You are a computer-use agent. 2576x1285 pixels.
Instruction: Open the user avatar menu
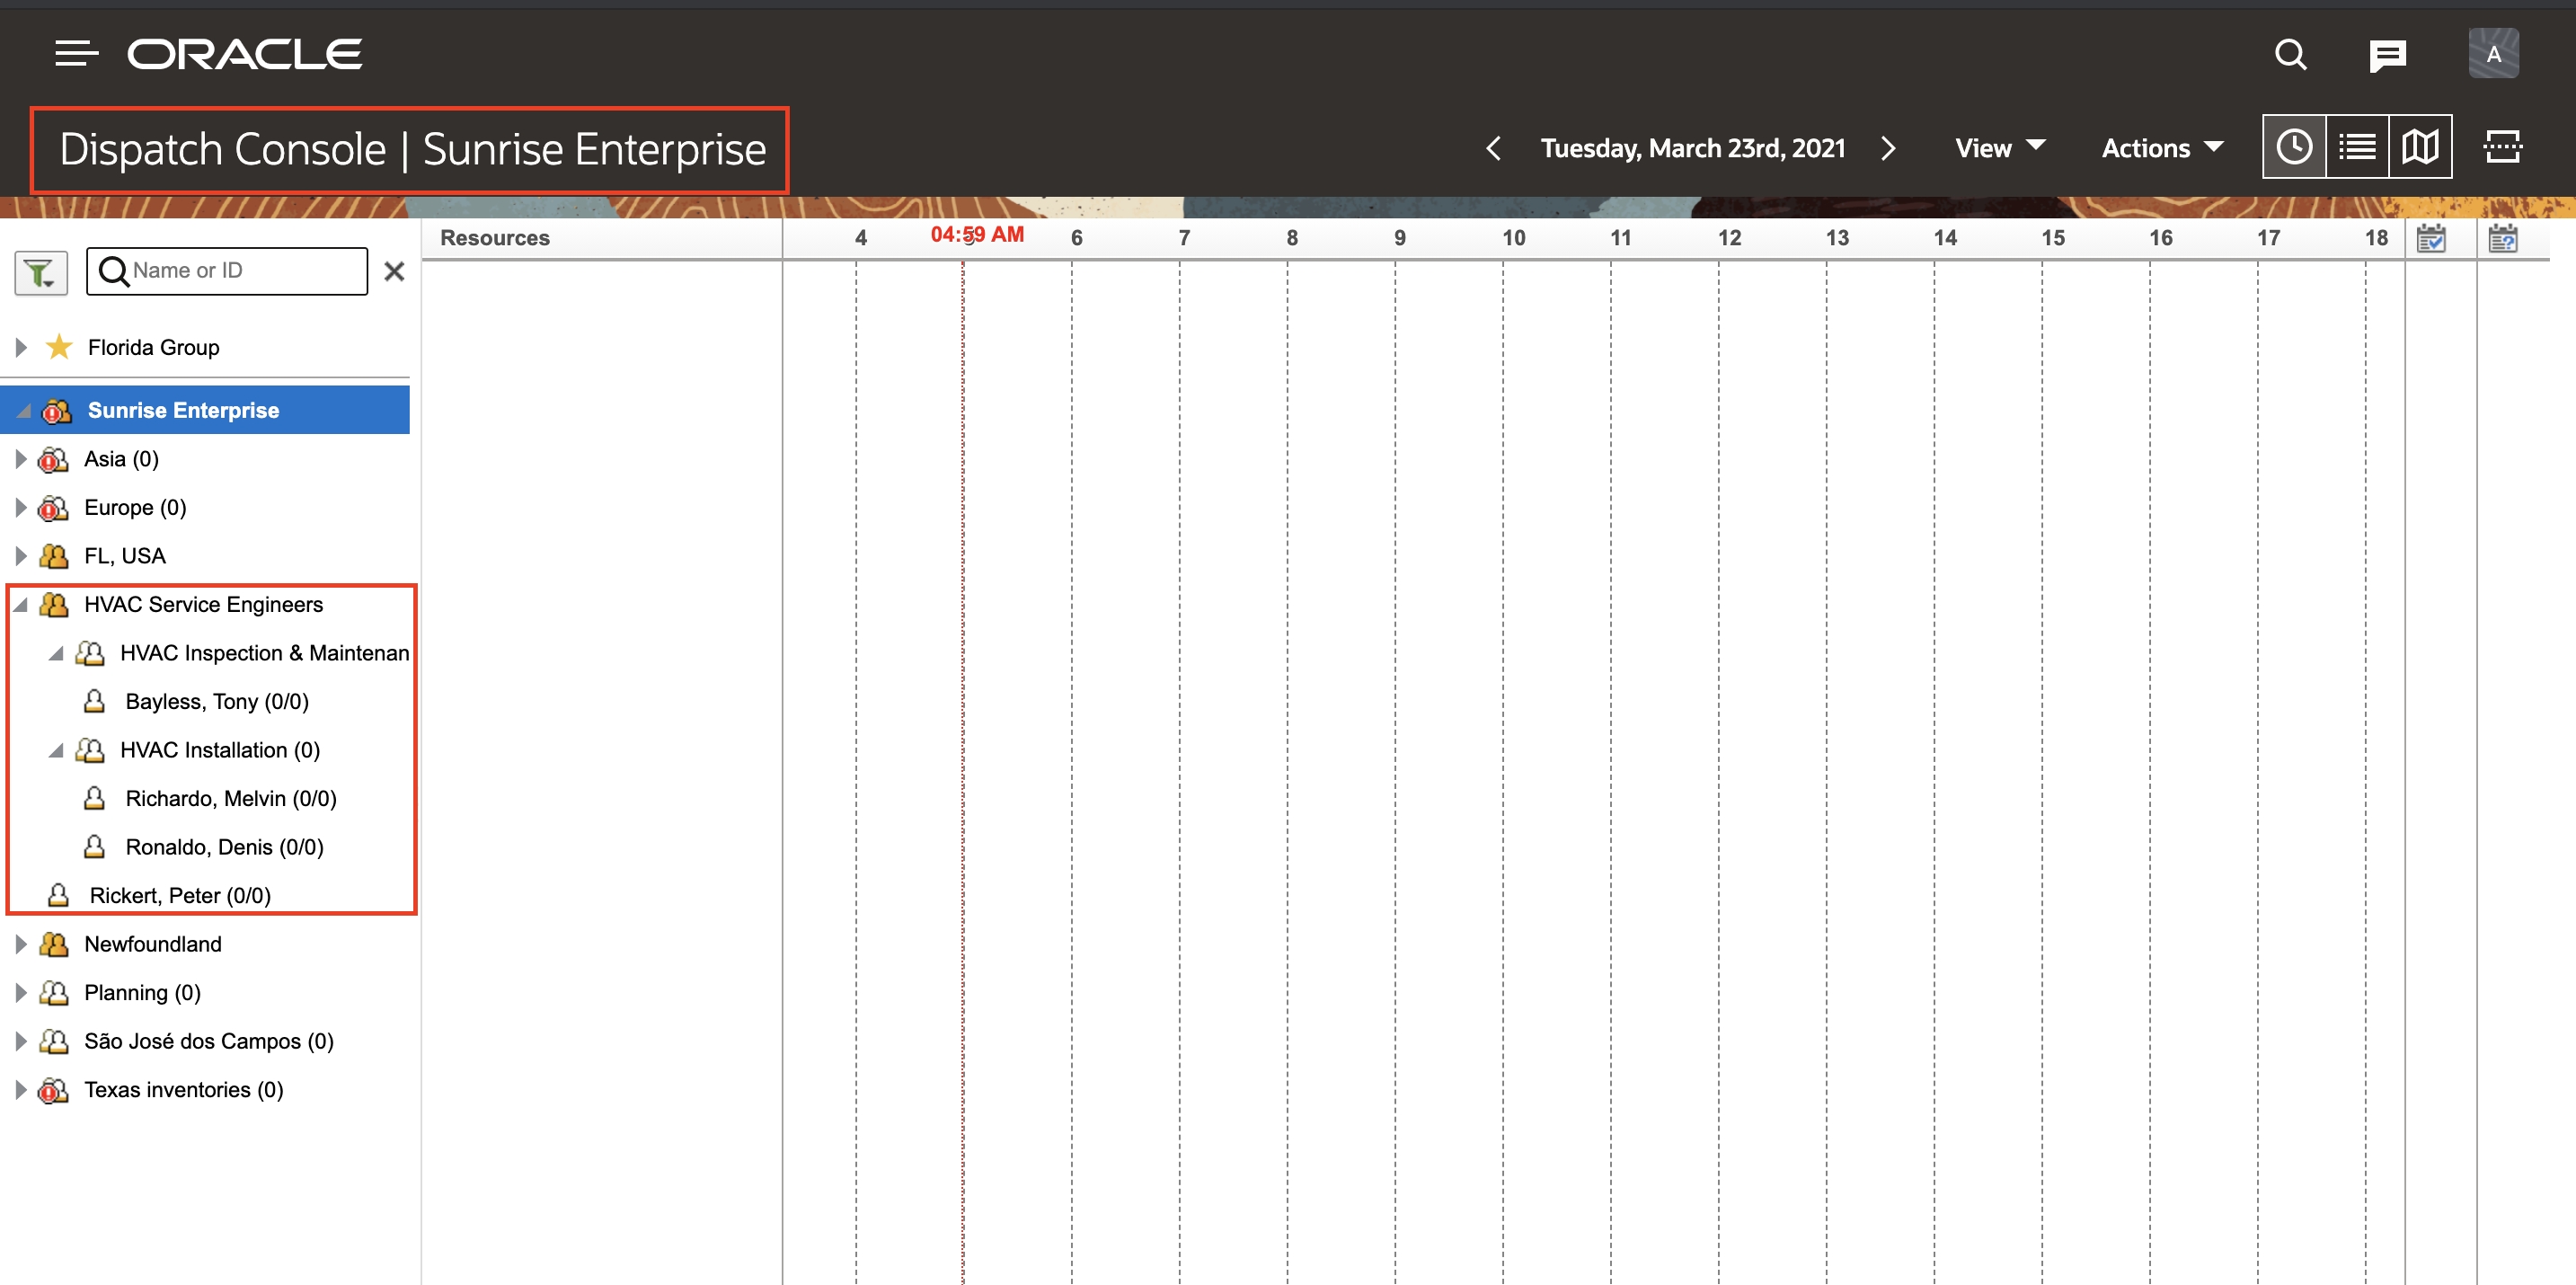click(x=2493, y=54)
